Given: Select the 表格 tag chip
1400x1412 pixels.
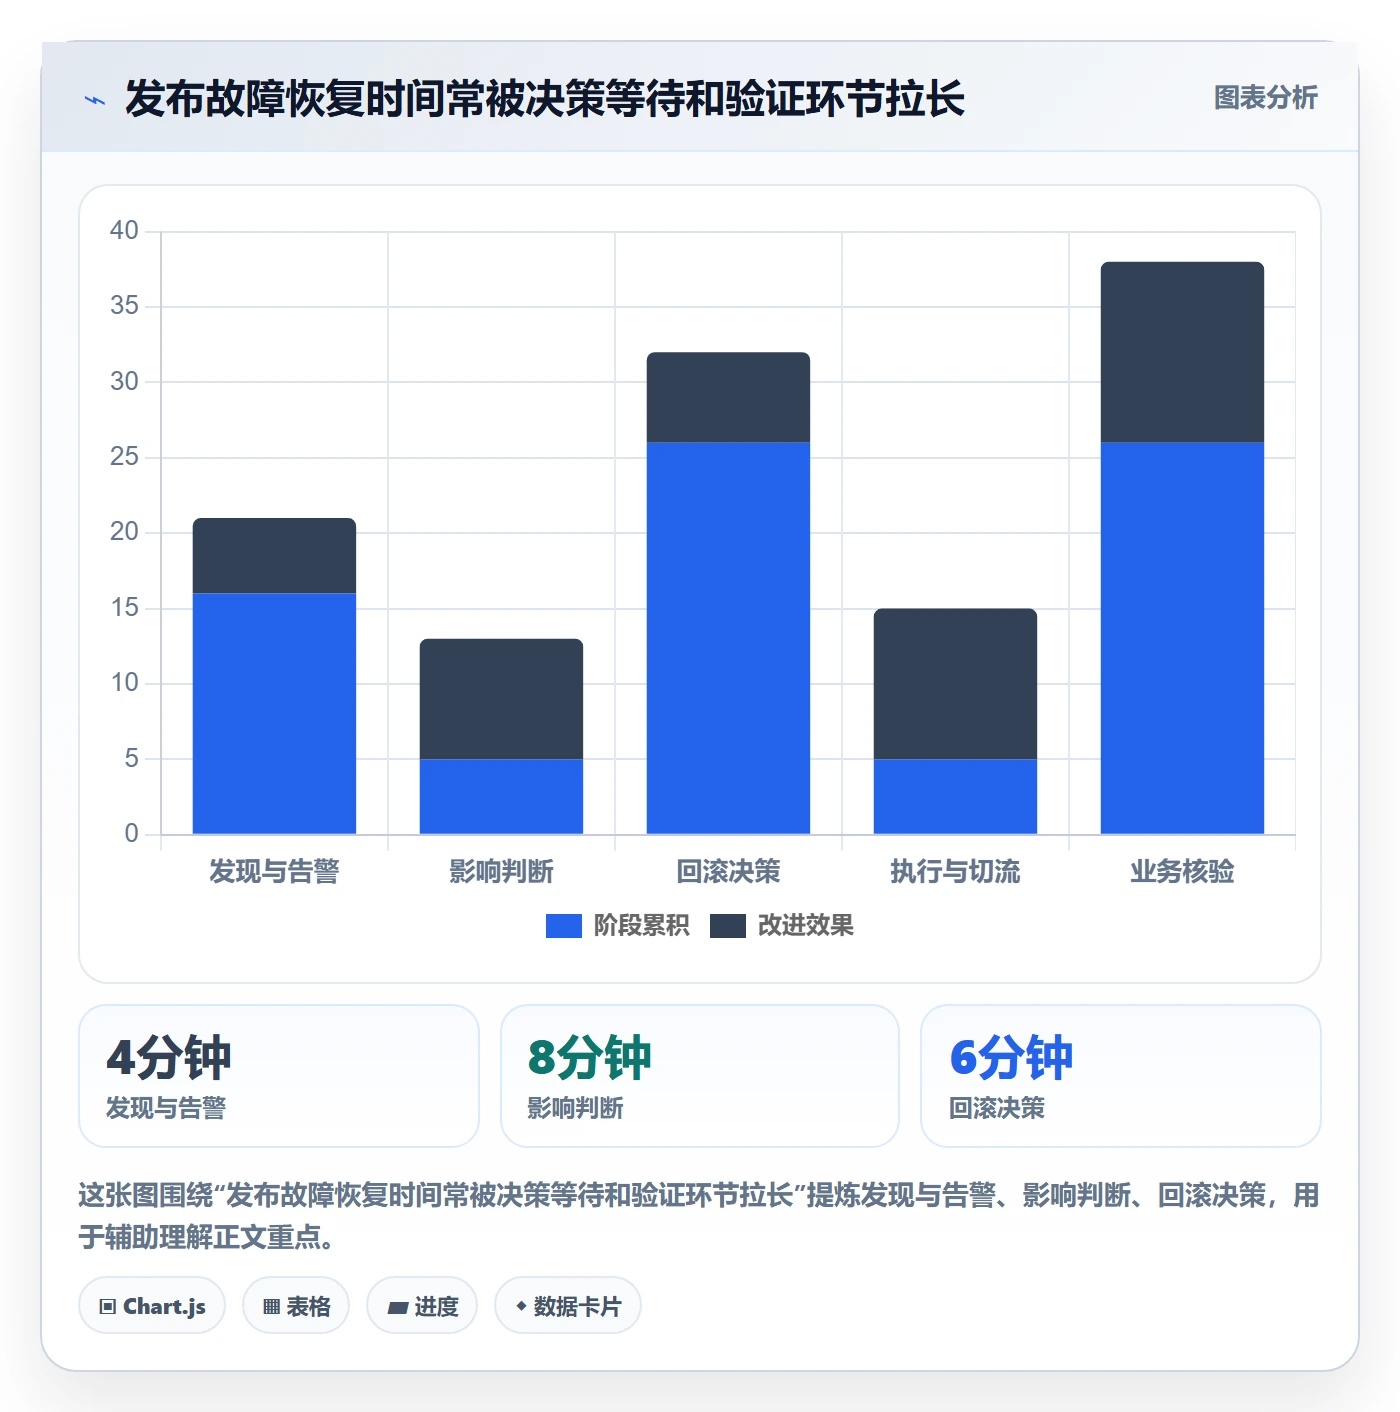Looking at the screenshot, I should [296, 1306].
